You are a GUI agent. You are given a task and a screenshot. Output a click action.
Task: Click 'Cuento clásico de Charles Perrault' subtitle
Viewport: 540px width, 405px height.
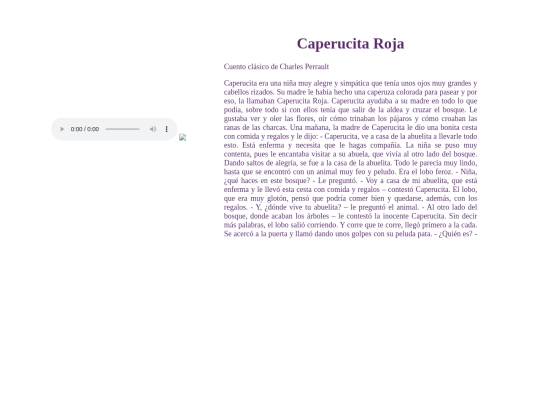click(276, 66)
